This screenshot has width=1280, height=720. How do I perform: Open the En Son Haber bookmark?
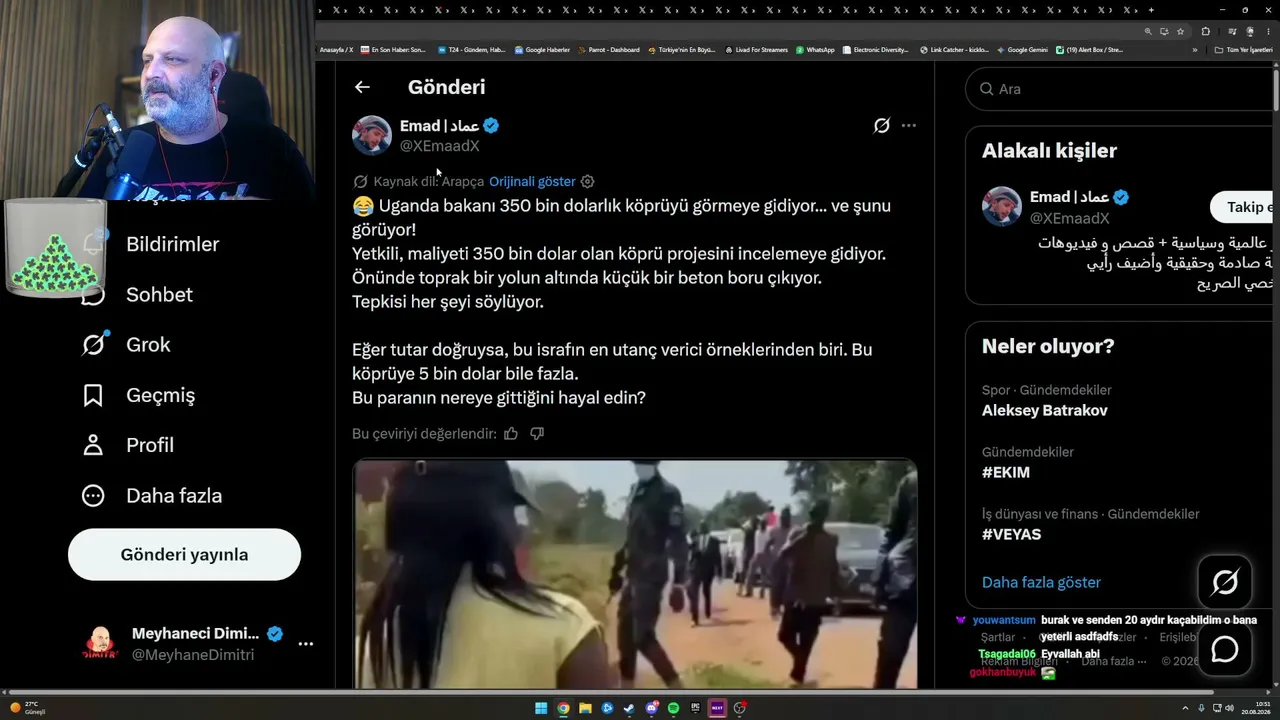[393, 50]
